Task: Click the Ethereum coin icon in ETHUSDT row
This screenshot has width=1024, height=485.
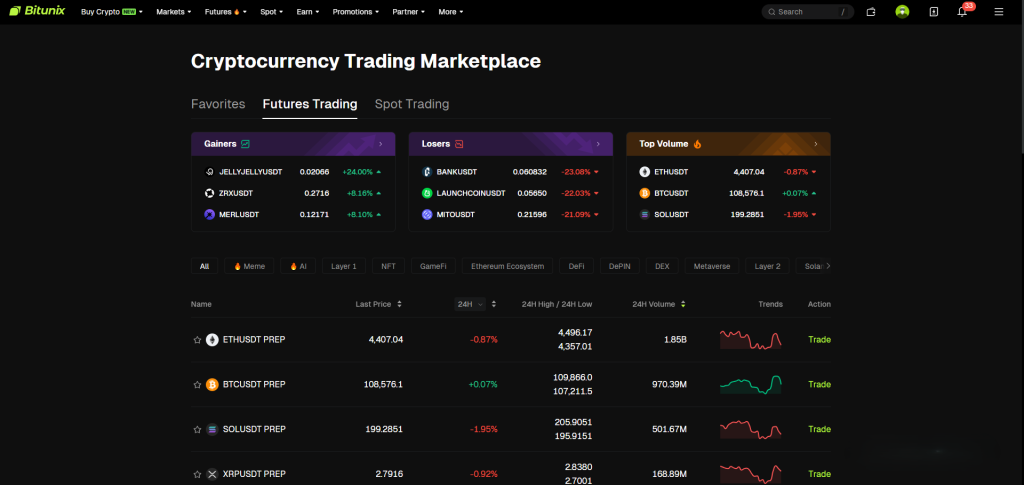Action: click(212, 340)
